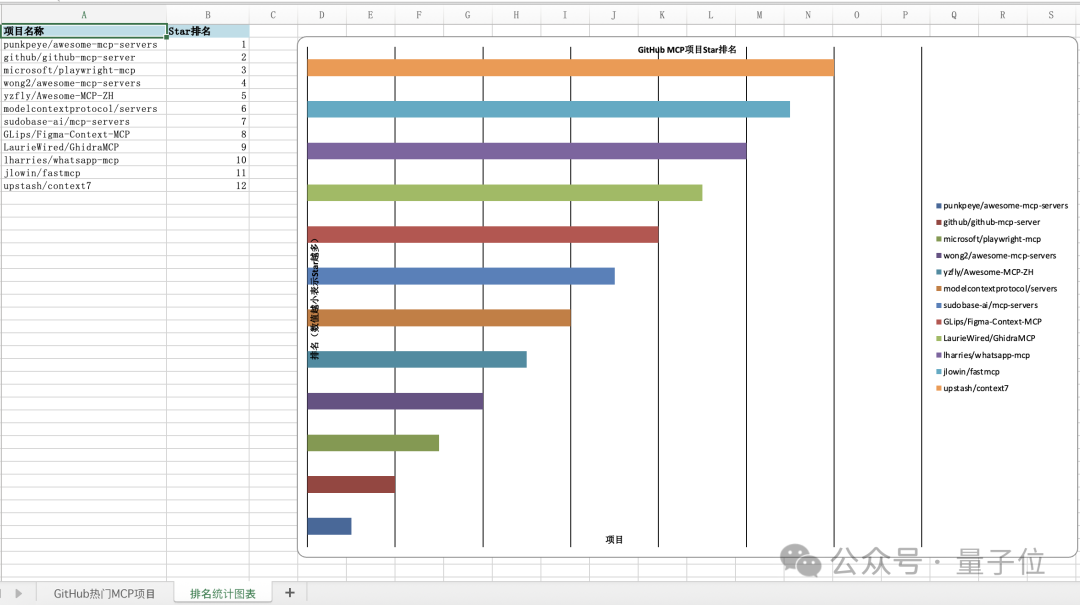Click rank value 1 in column B
The width and height of the screenshot is (1080, 605).
point(207,44)
